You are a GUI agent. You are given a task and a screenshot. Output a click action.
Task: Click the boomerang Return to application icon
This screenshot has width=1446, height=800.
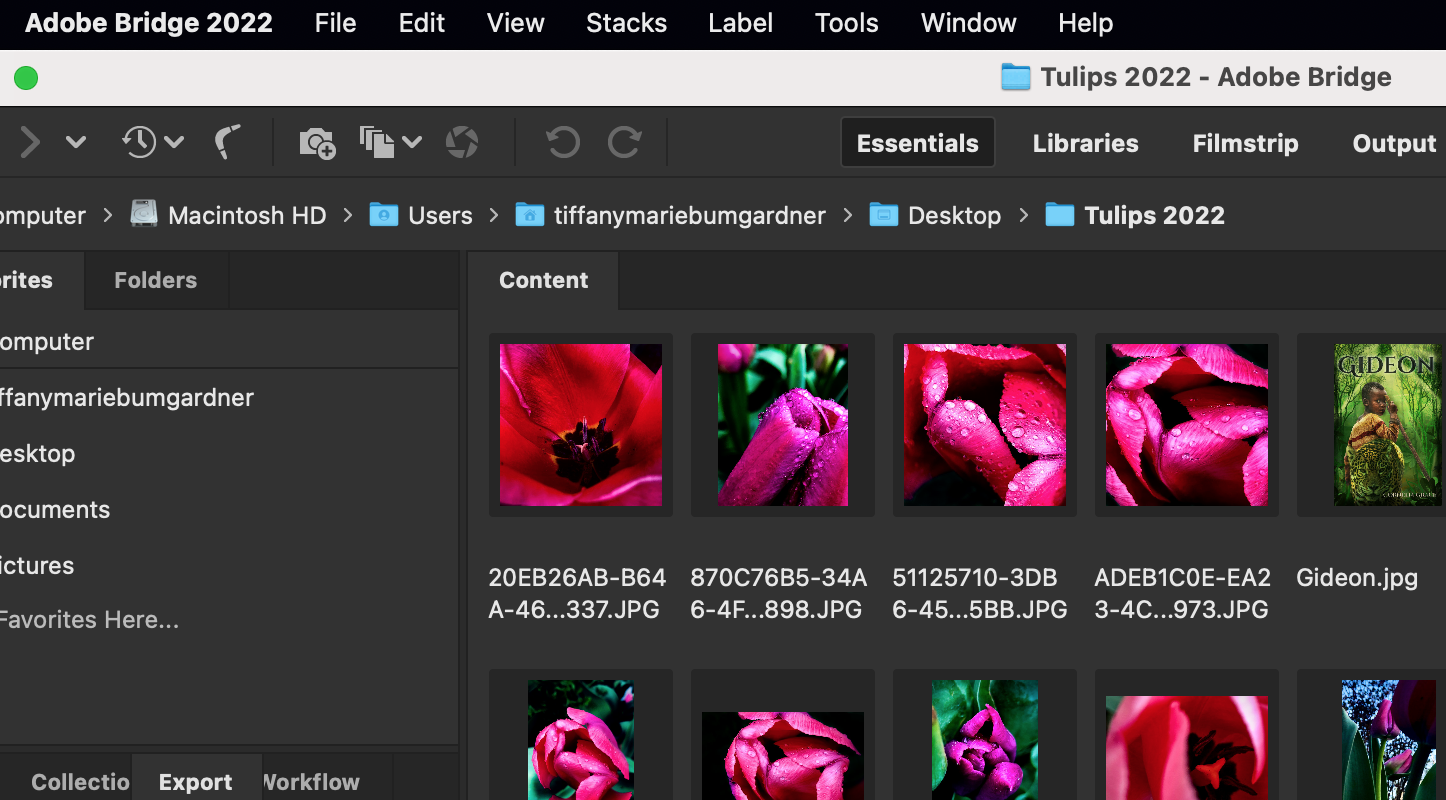click(228, 142)
